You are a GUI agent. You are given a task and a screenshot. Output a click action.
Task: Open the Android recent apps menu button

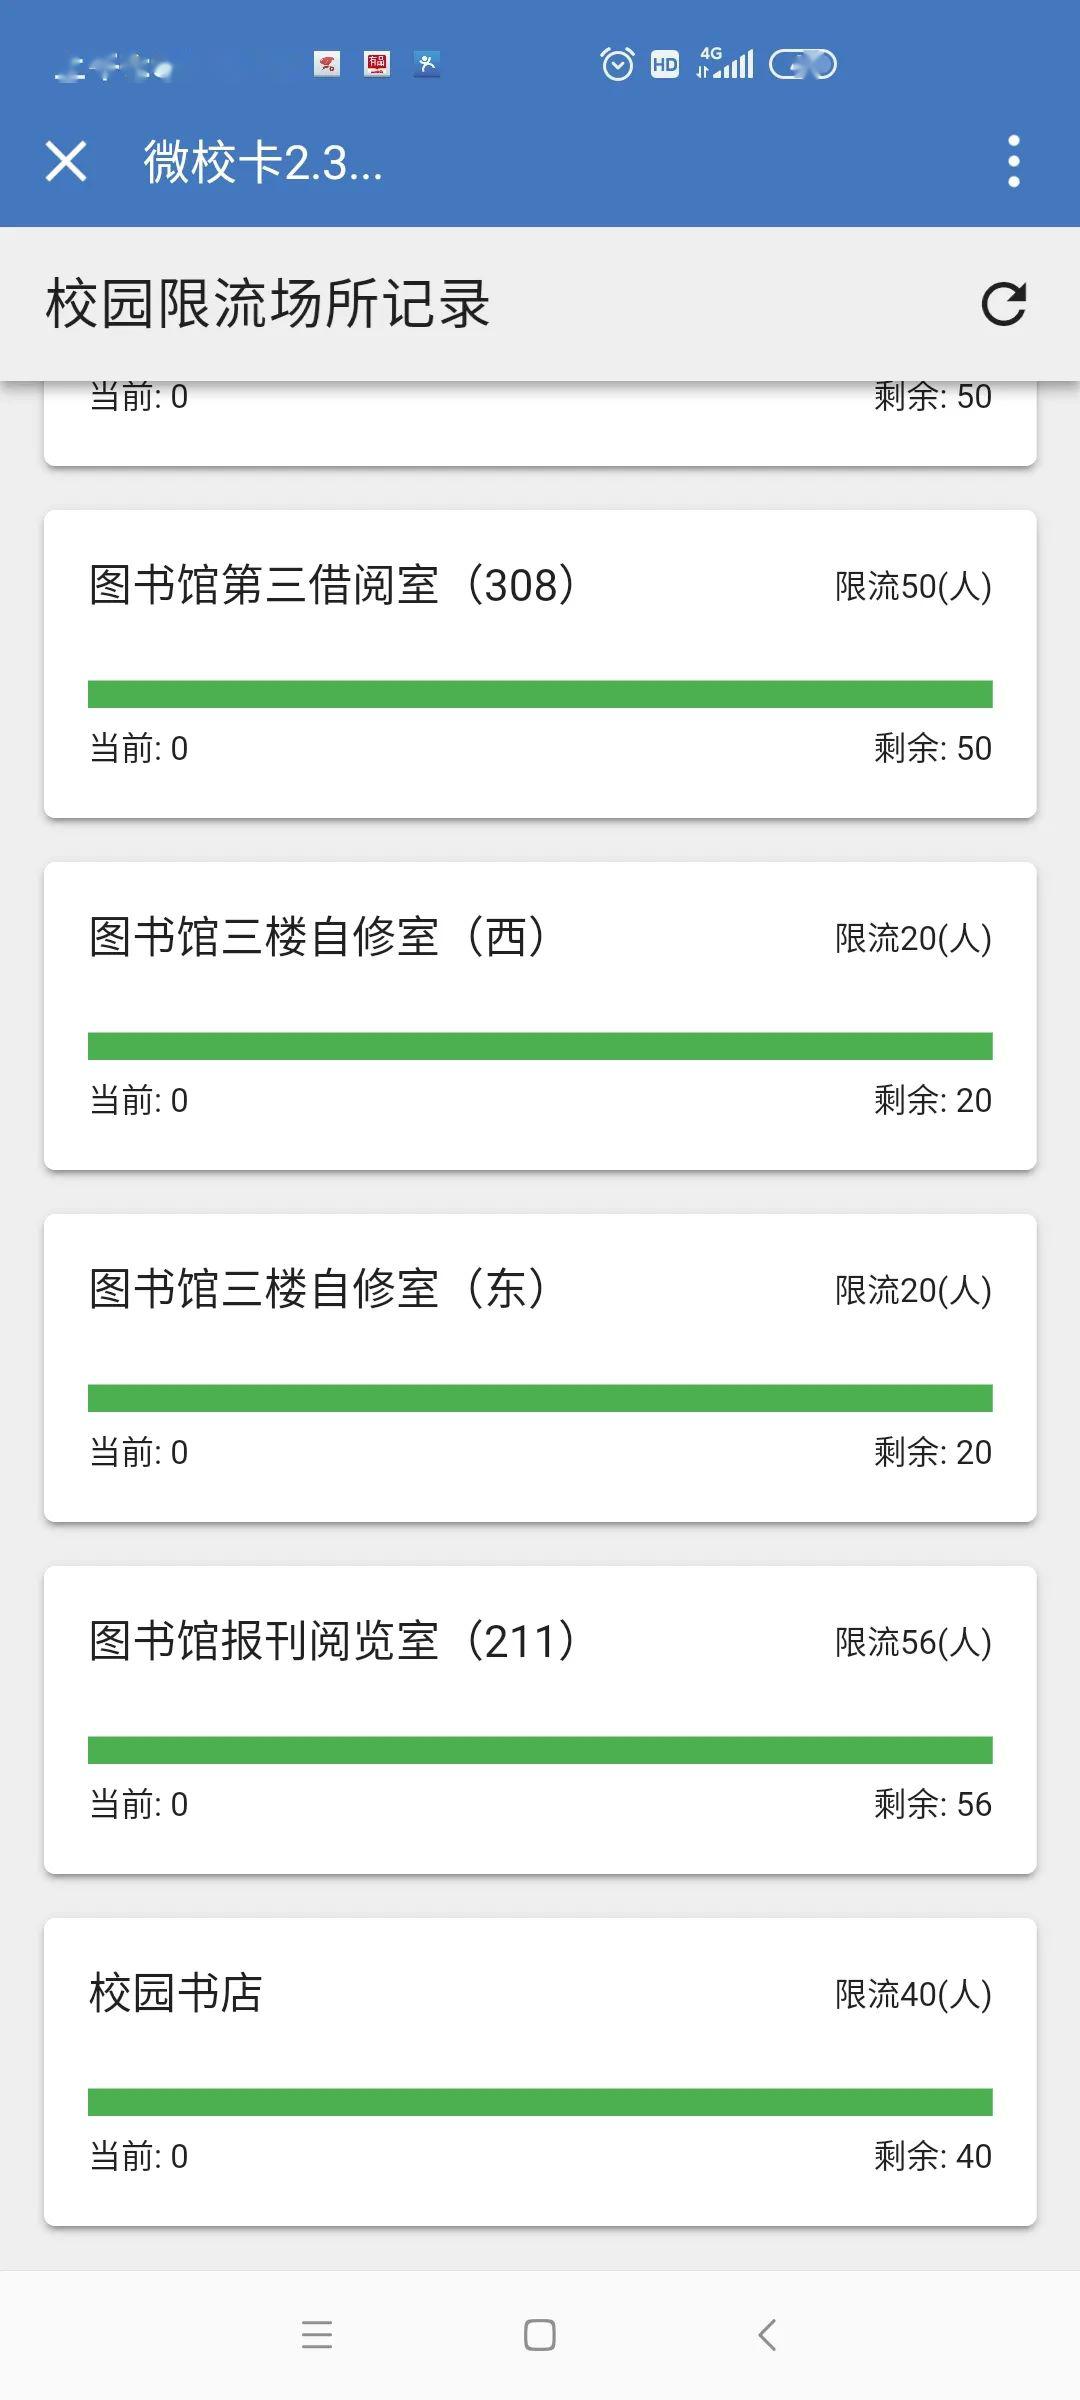[x=317, y=2334]
